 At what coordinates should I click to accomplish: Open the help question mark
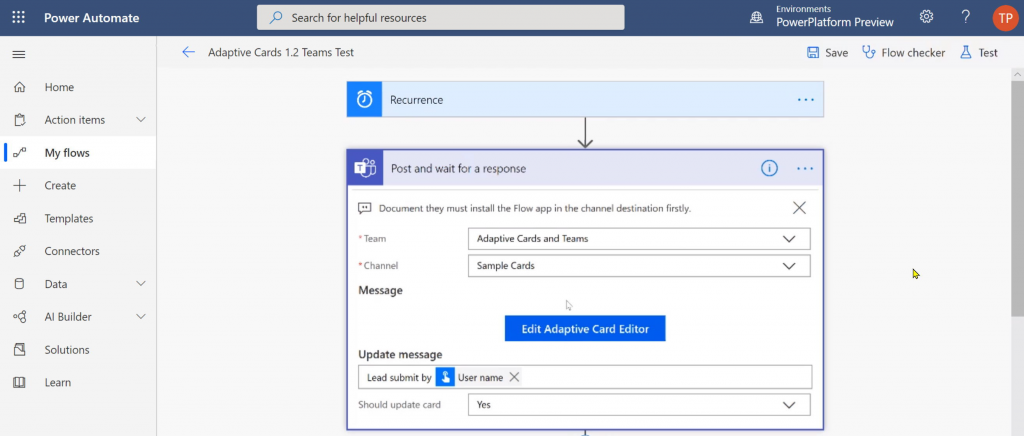click(966, 17)
